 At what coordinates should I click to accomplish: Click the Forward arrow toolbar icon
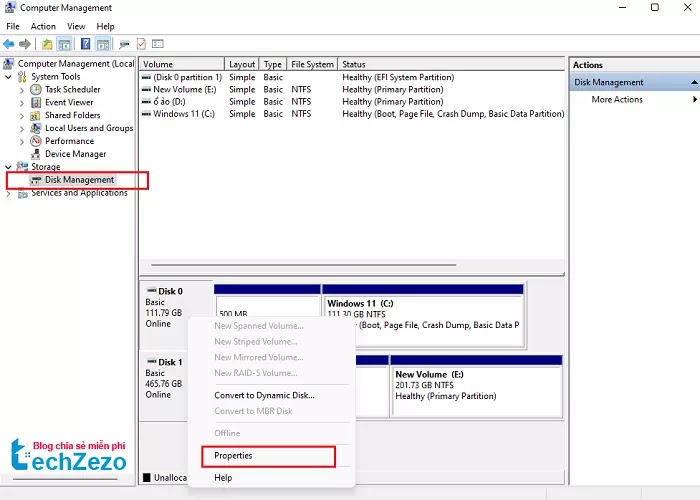[x=25, y=44]
